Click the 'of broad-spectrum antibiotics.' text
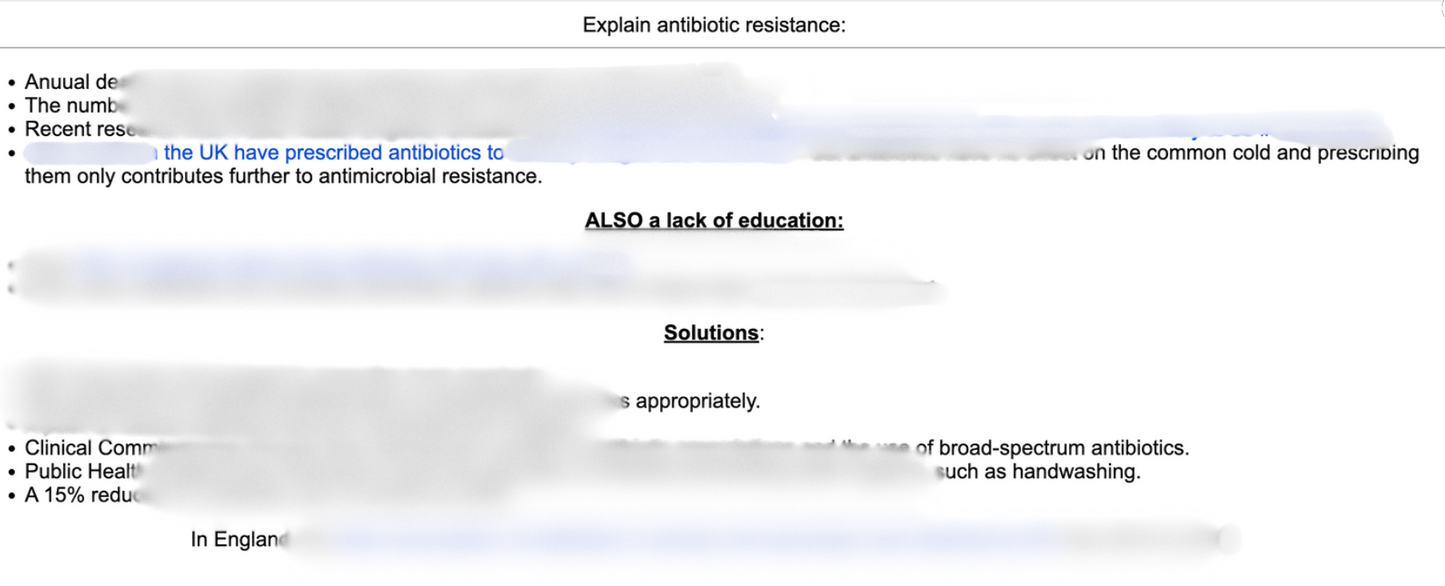Viewport: 1445px width, 586px height. point(1052,448)
